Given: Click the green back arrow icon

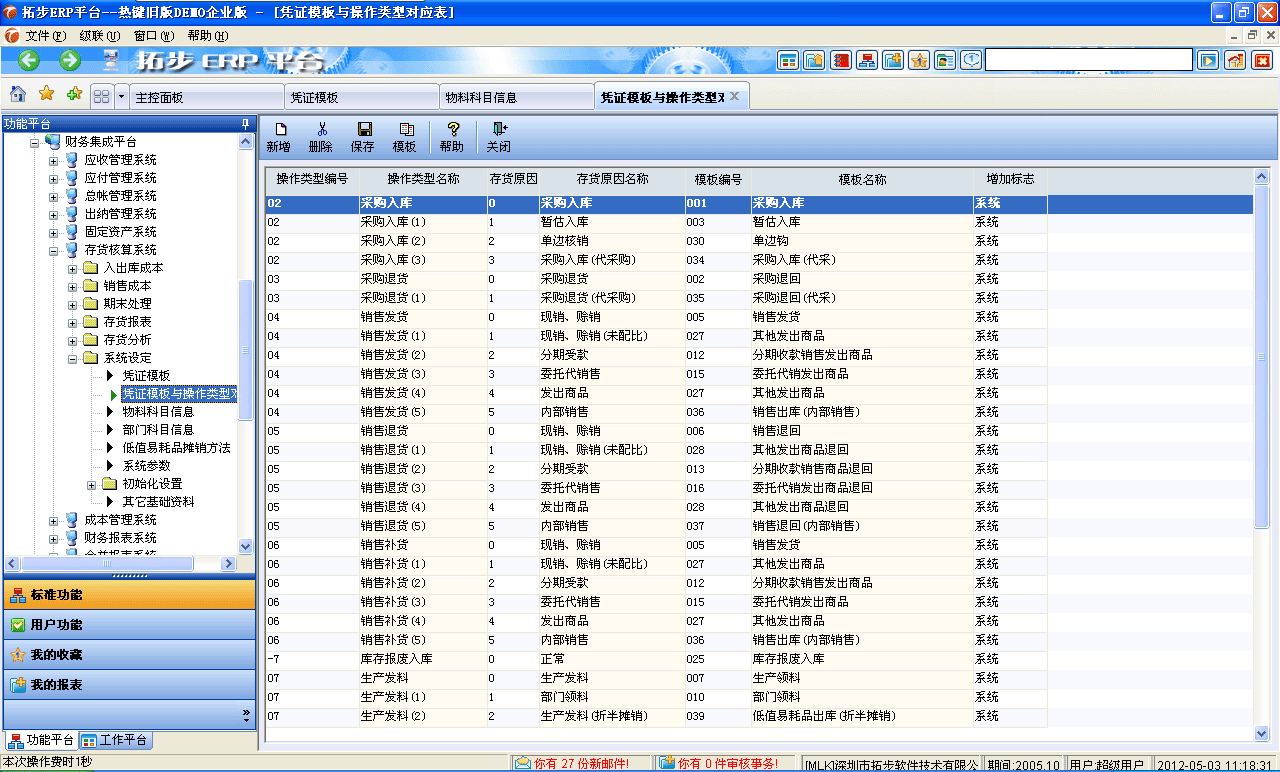Looking at the screenshot, I should pyautogui.click(x=29, y=60).
